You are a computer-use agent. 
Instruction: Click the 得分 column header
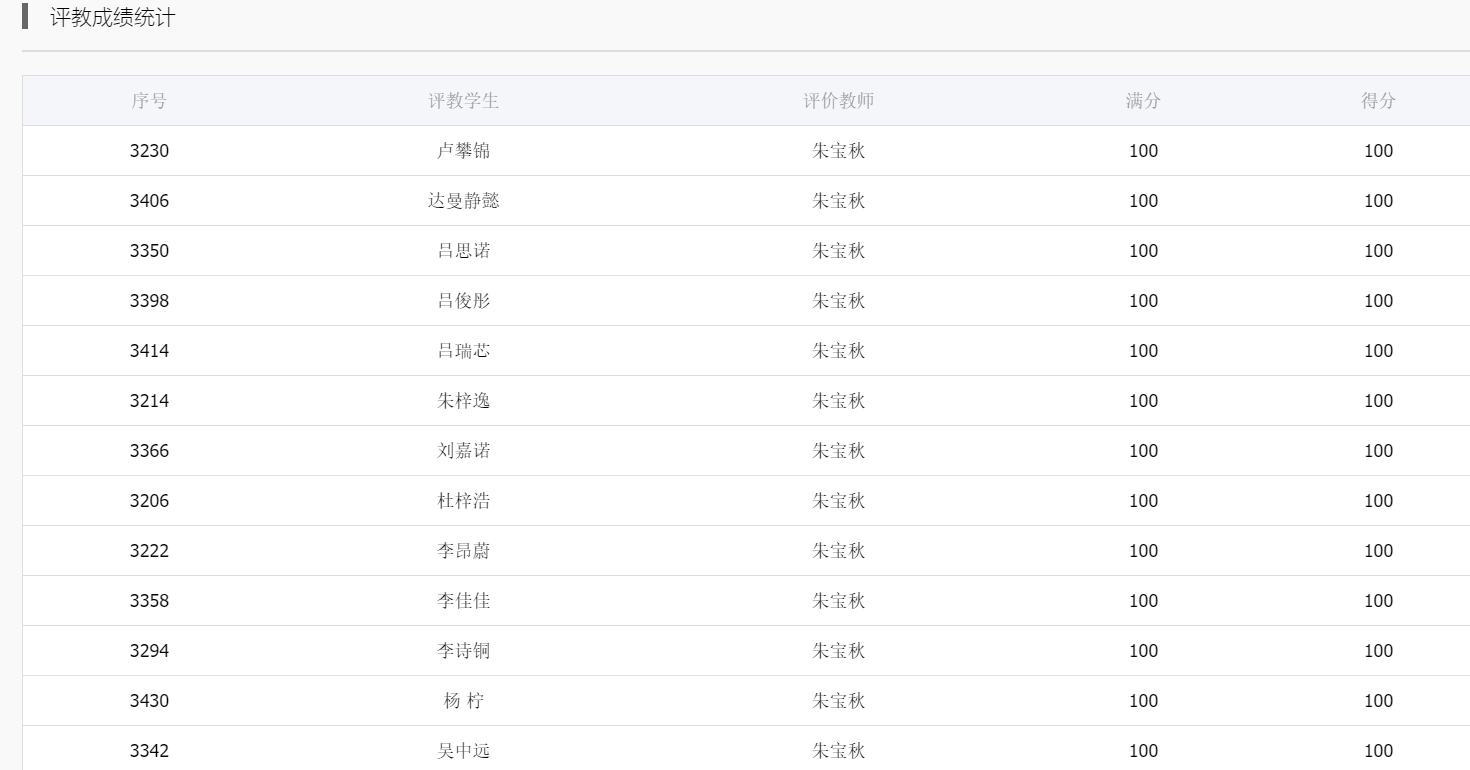[x=1378, y=101]
